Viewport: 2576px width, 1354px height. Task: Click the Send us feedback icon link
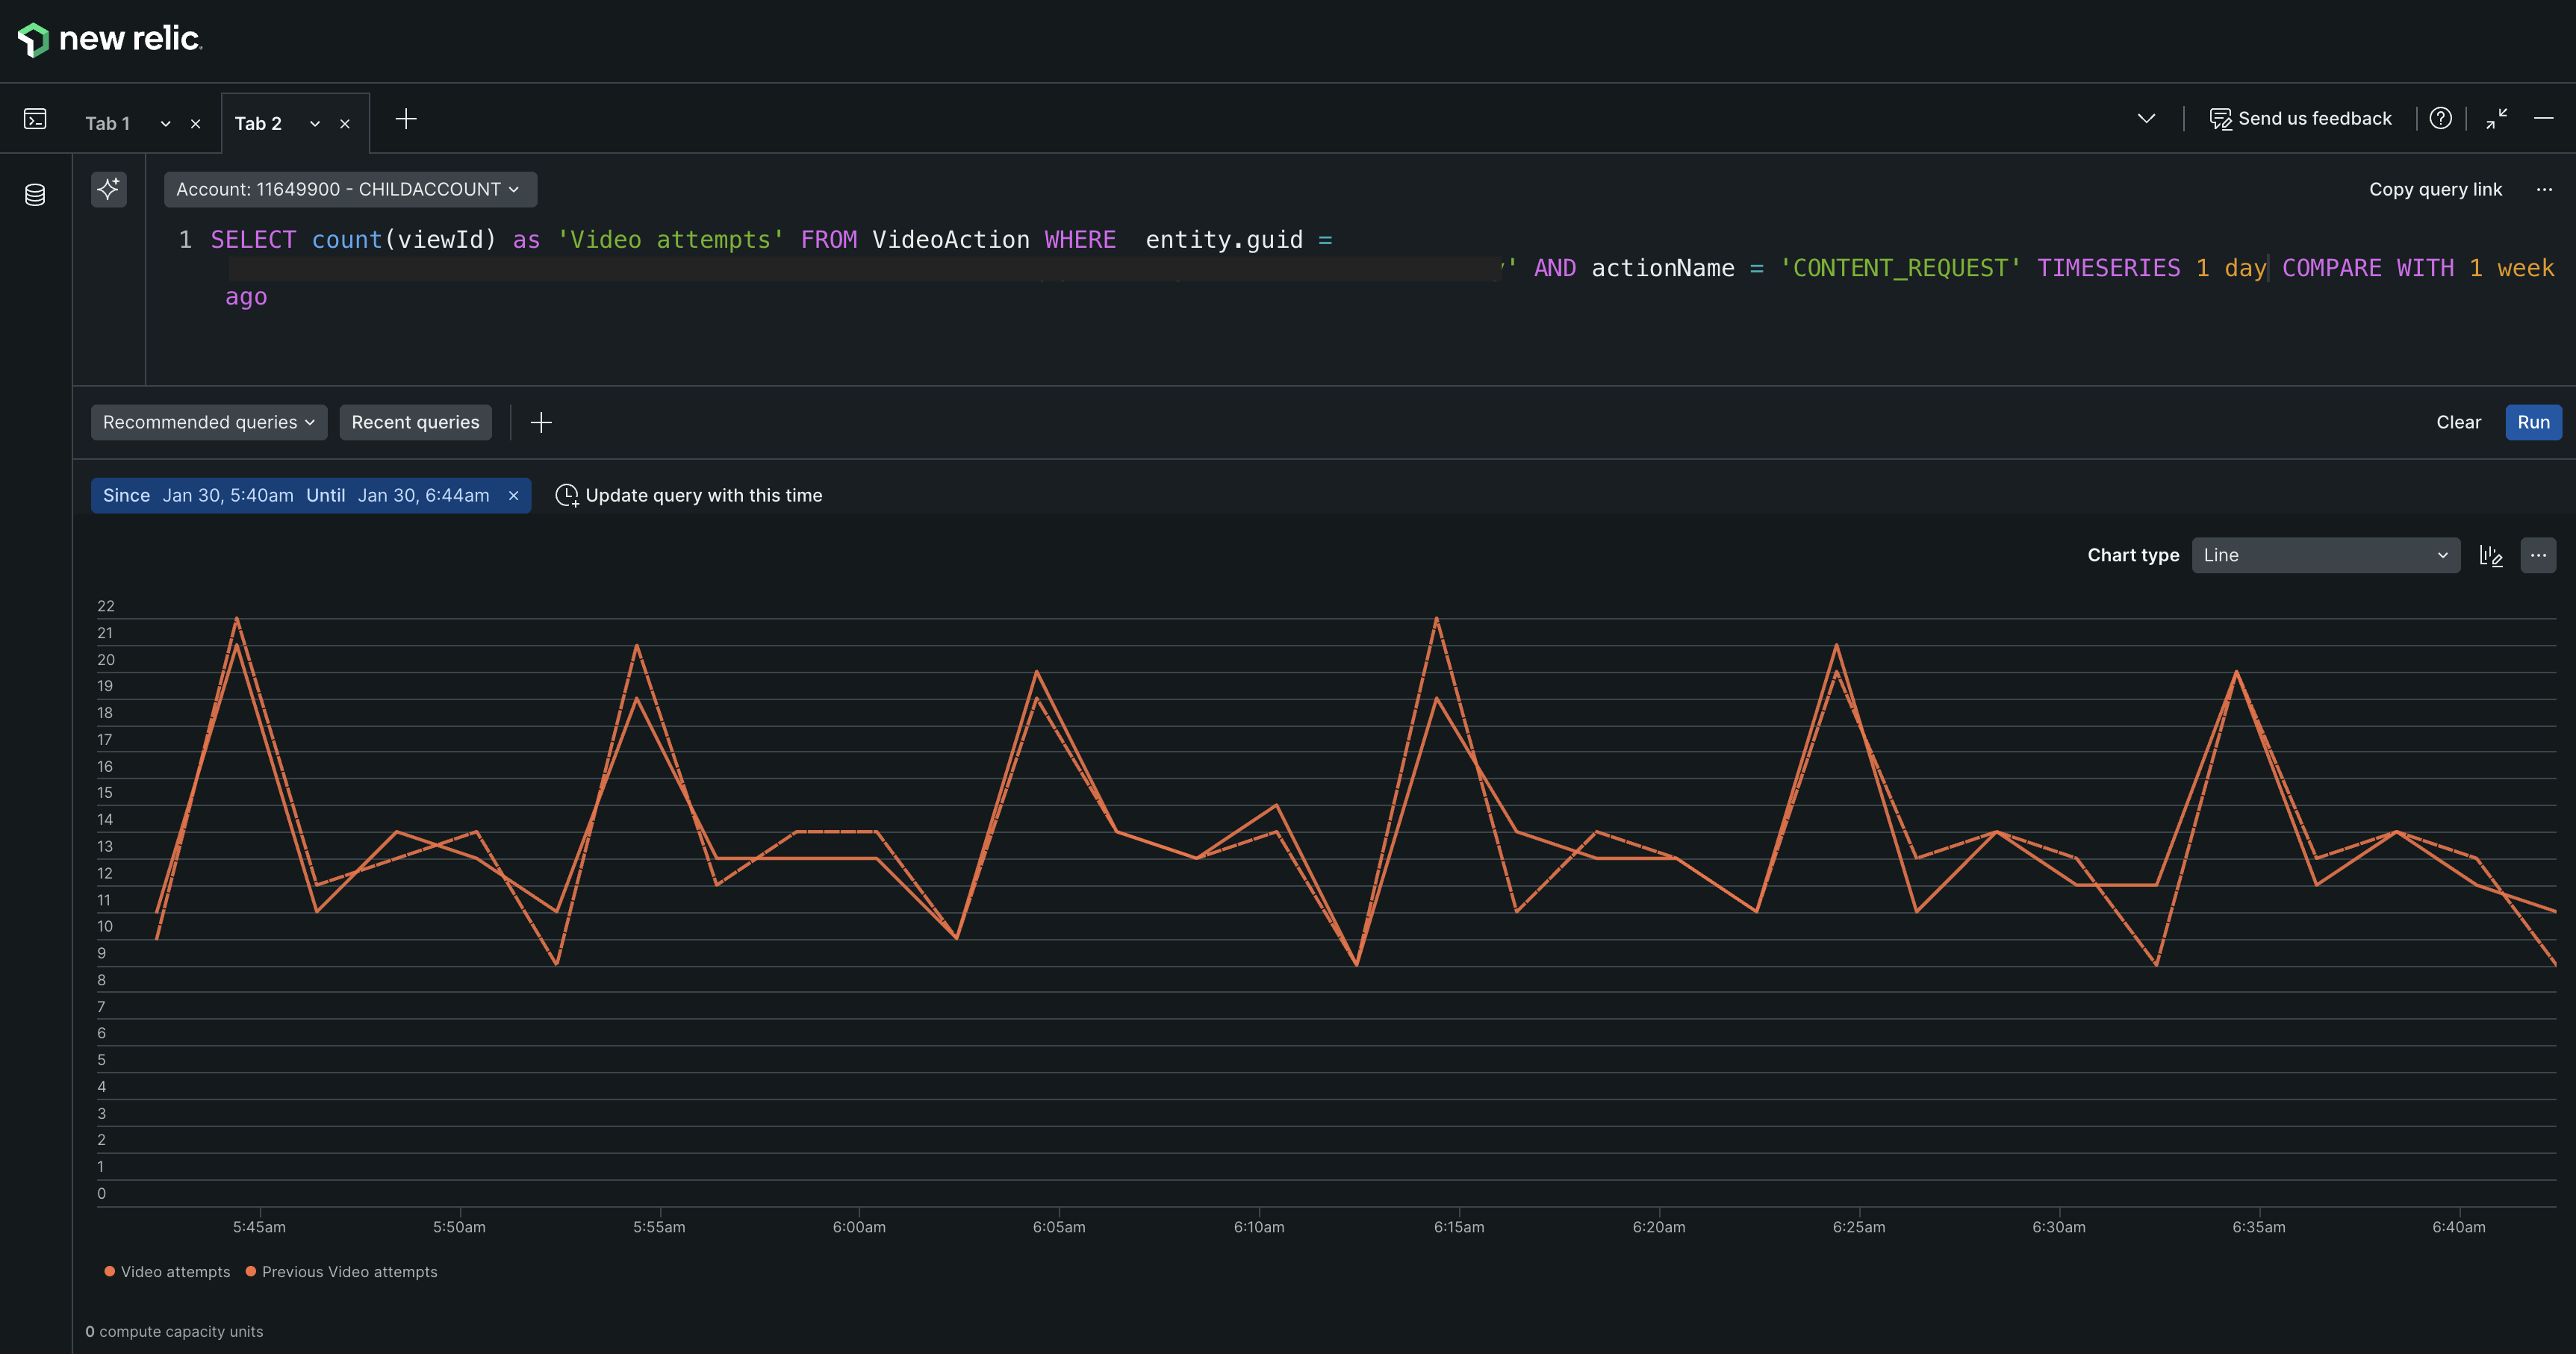coord(2300,119)
